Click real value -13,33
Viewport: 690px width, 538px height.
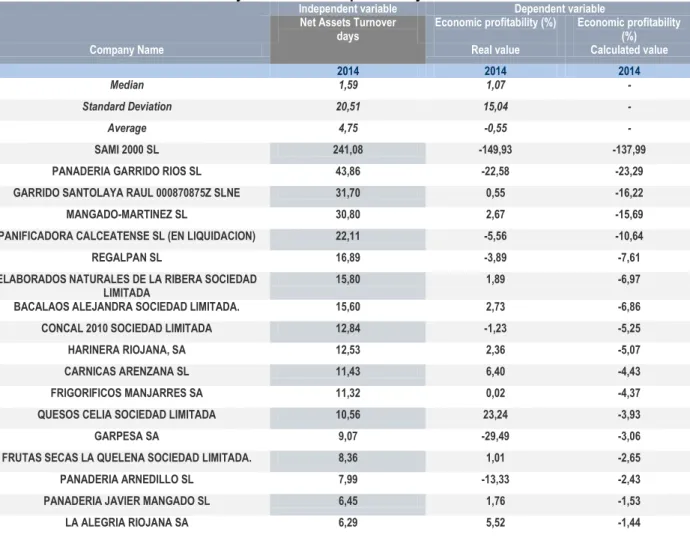pos(495,479)
